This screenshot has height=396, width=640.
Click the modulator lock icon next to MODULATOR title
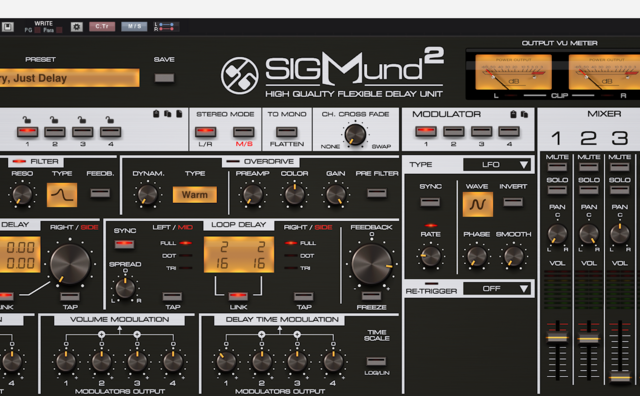pyautogui.click(x=513, y=114)
